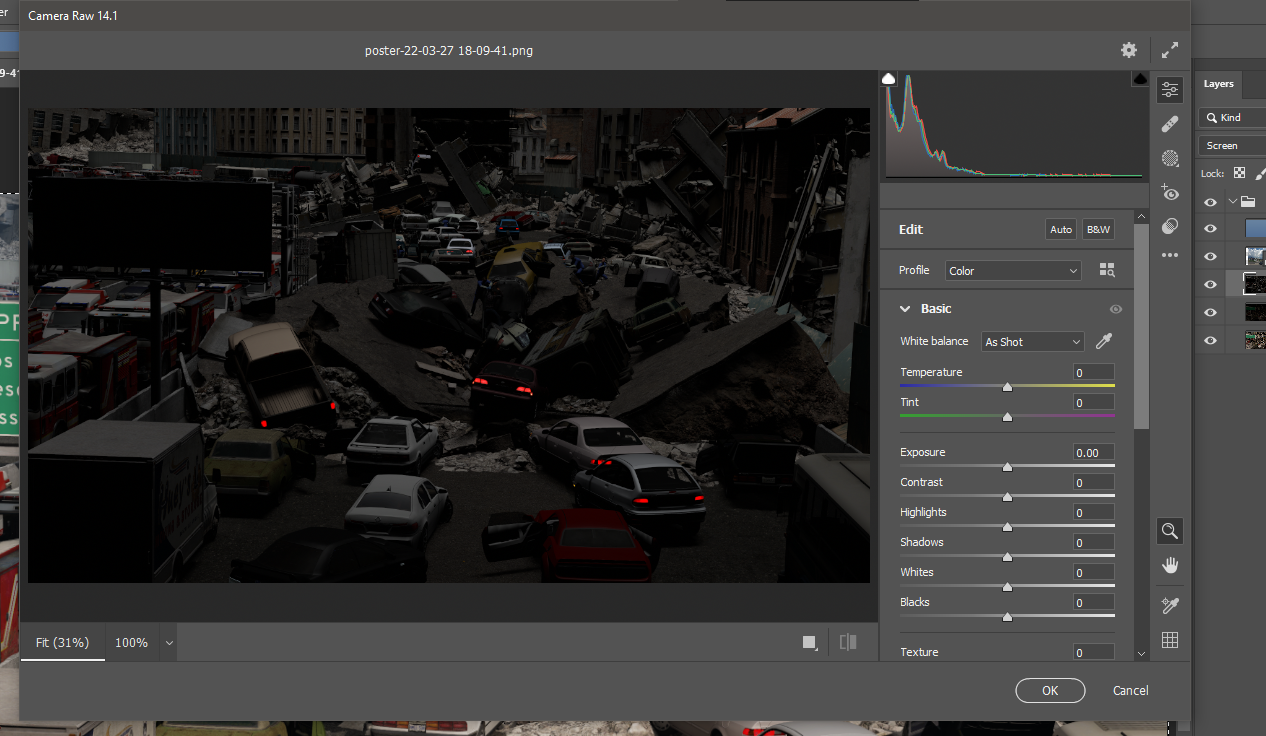This screenshot has width=1266, height=736.
Task: Pick the White Balance eyedropper
Action: tap(1104, 342)
